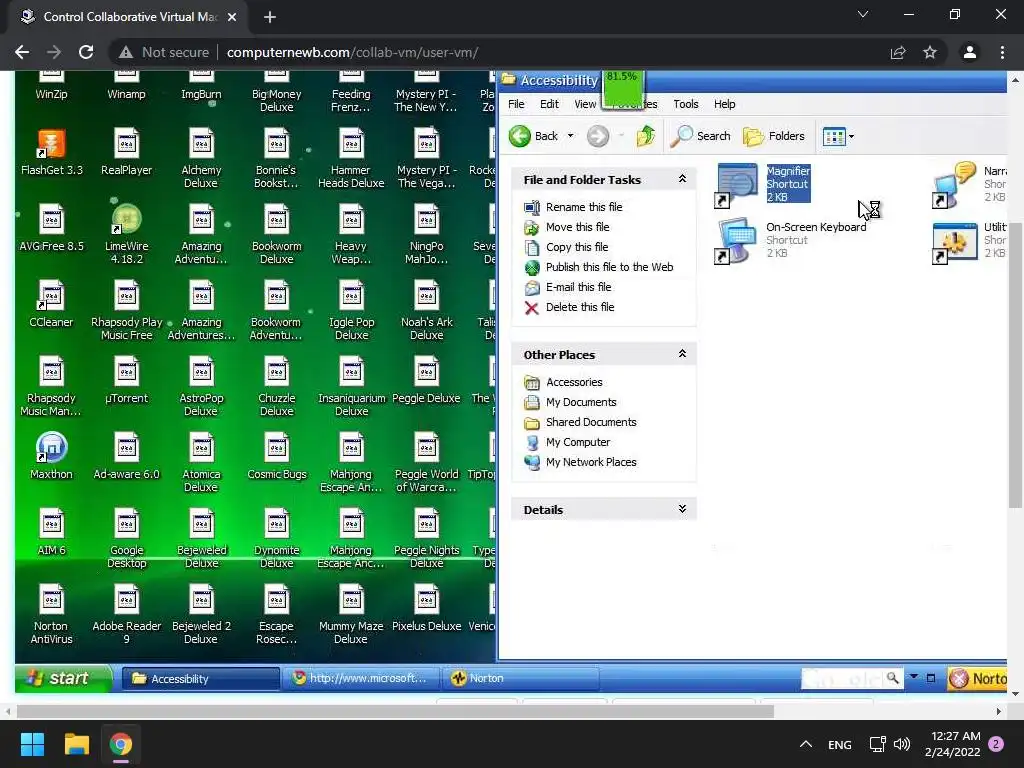Click the Search toolbar button
The height and width of the screenshot is (768, 1024).
click(x=700, y=136)
